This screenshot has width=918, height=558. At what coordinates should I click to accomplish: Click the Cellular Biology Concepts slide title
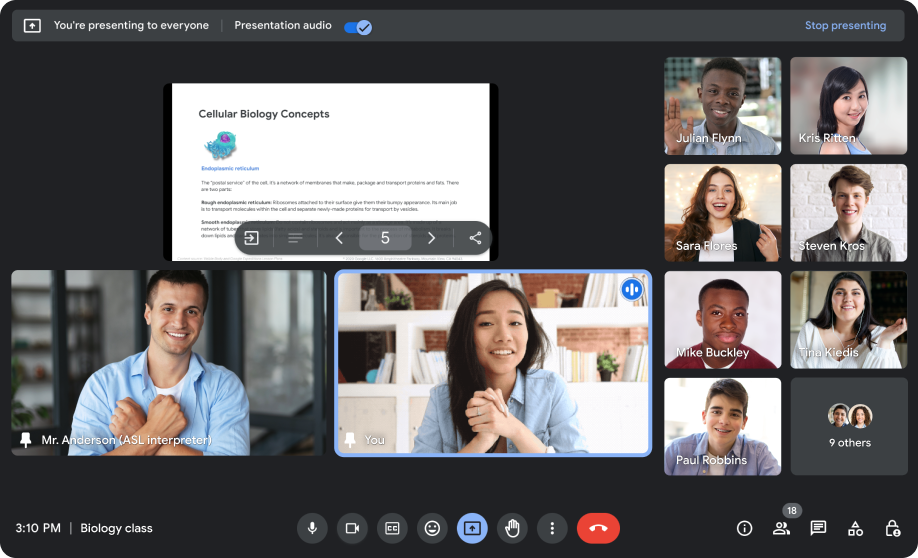264,114
